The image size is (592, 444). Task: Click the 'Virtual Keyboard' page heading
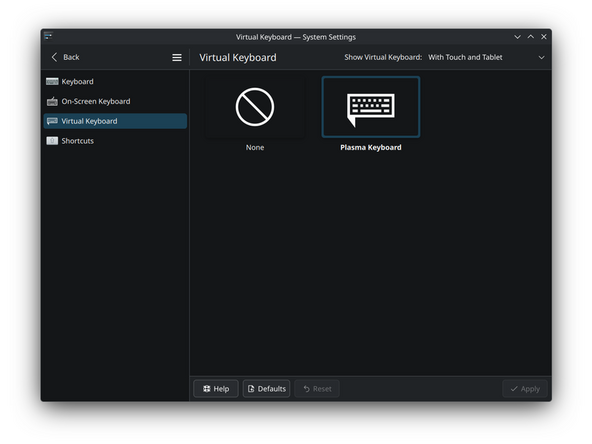[x=238, y=57]
